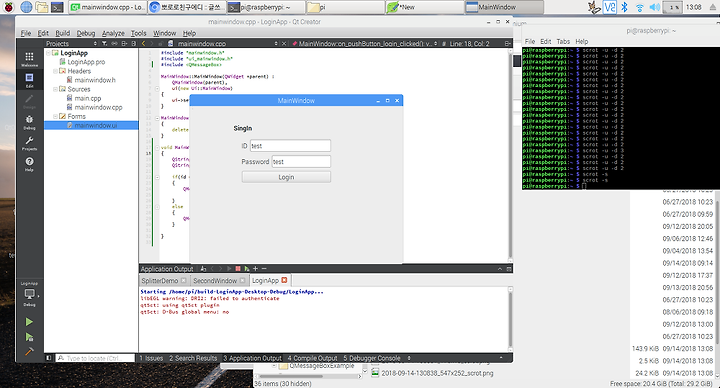This screenshot has width=720, height=388.
Task: Open the Analyze menu
Action: (x=113, y=33)
